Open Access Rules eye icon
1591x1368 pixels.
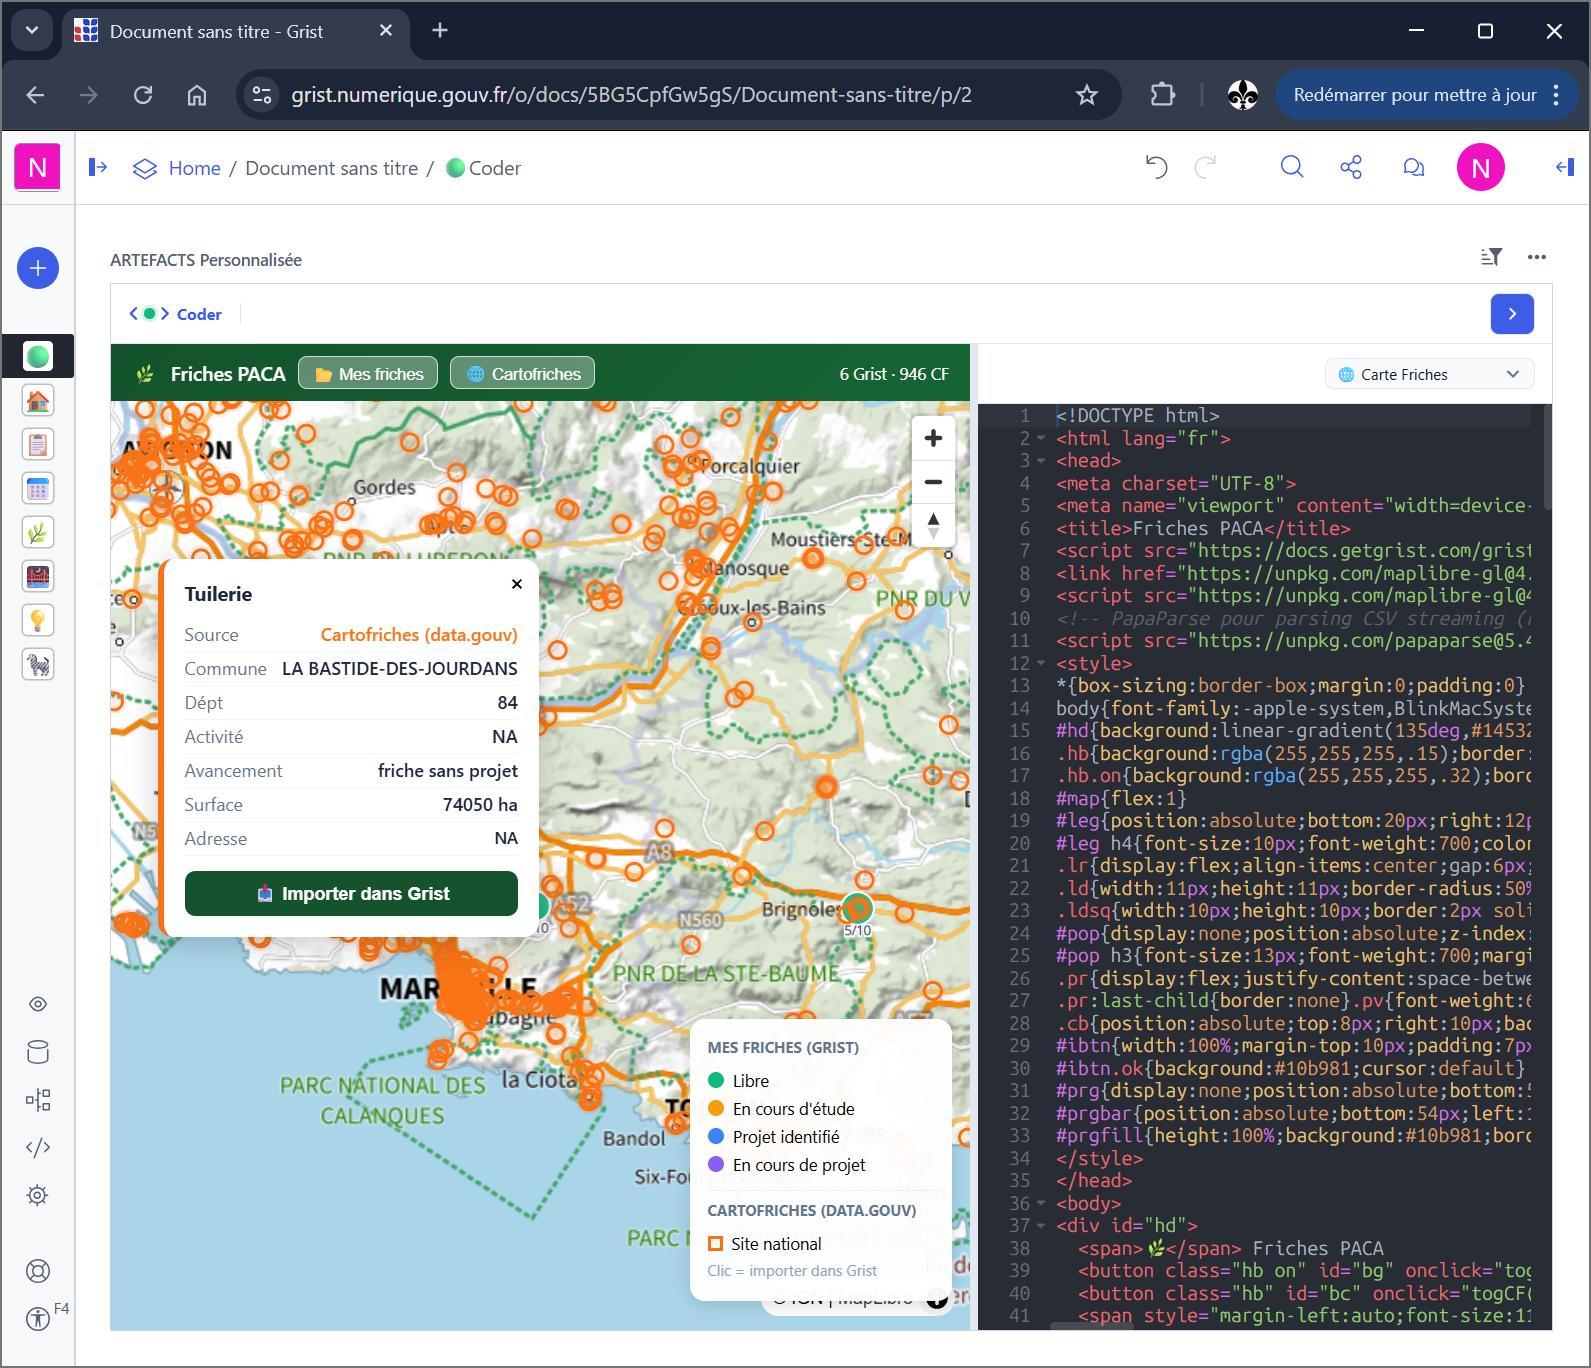(x=38, y=1004)
